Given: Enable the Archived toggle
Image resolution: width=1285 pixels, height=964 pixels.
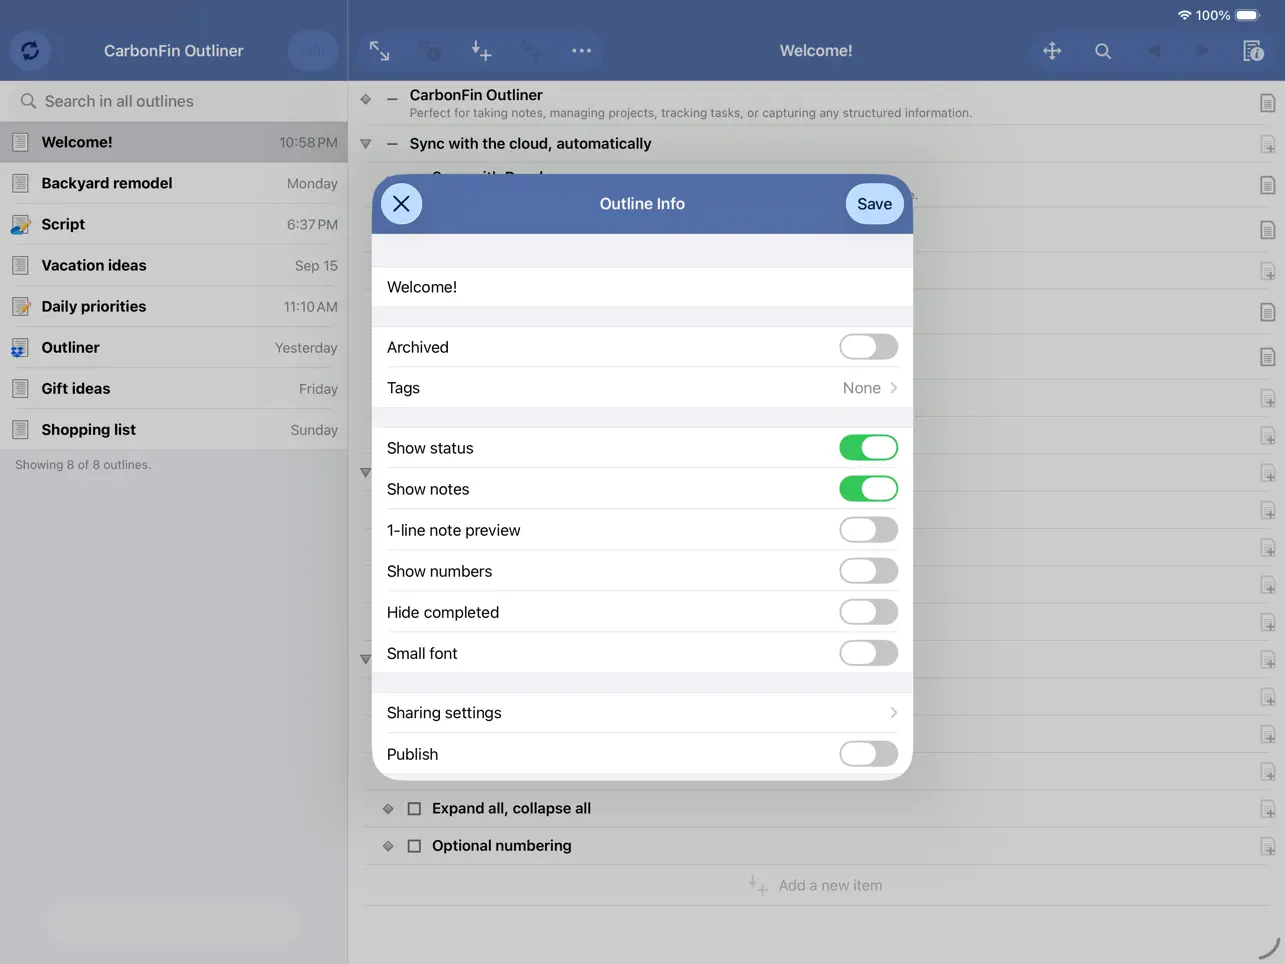Looking at the screenshot, I should pyautogui.click(x=868, y=347).
